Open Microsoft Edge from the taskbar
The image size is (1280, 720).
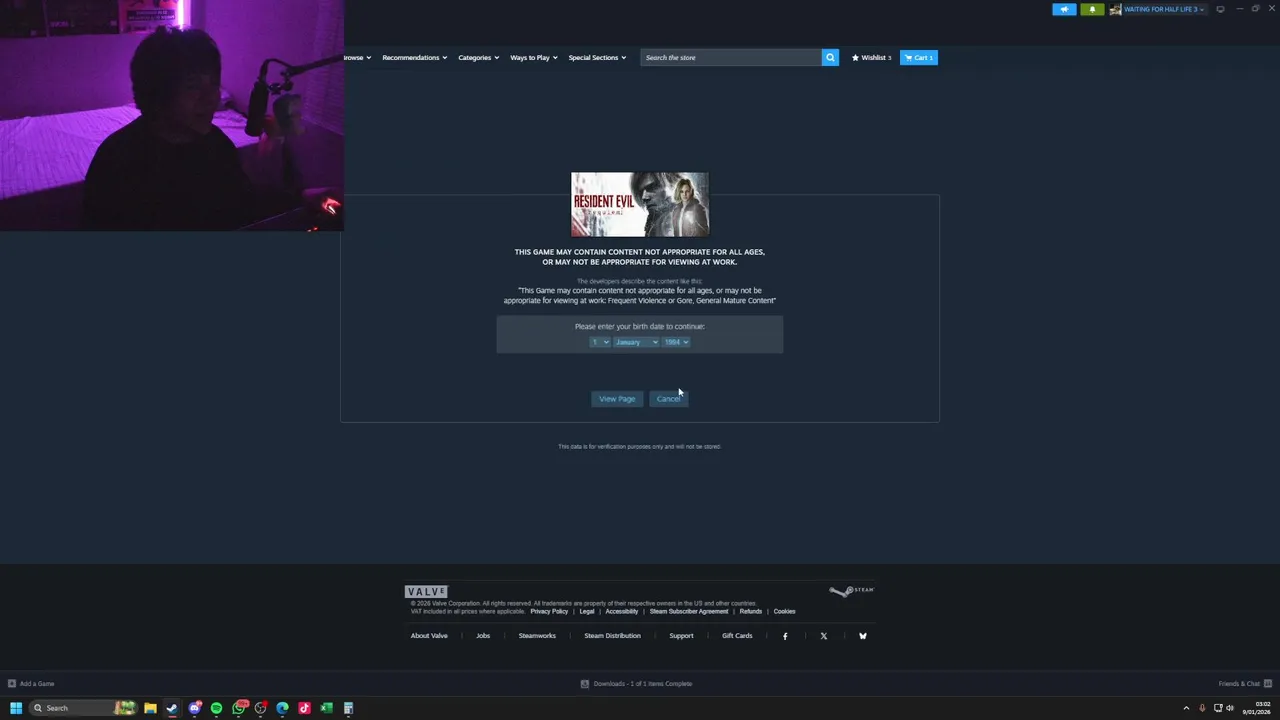(x=282, y=708)
